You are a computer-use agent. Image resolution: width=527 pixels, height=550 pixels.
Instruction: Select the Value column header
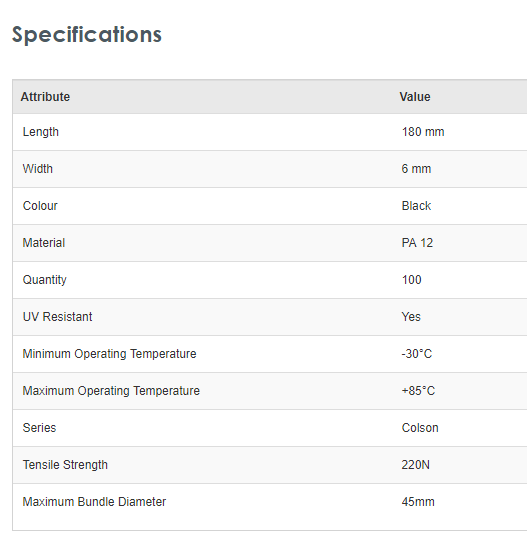(415, 97)
